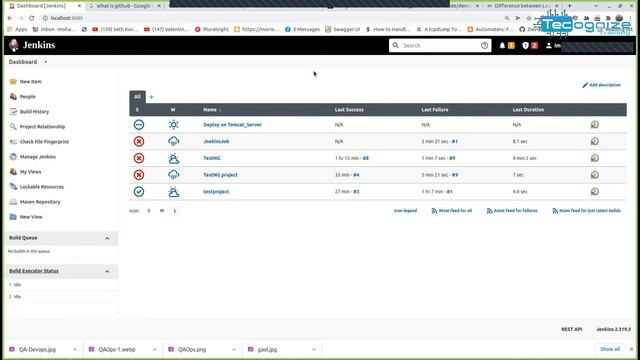The image size is (640, 360).
Task: Open Build History
Action: point(34,112)
